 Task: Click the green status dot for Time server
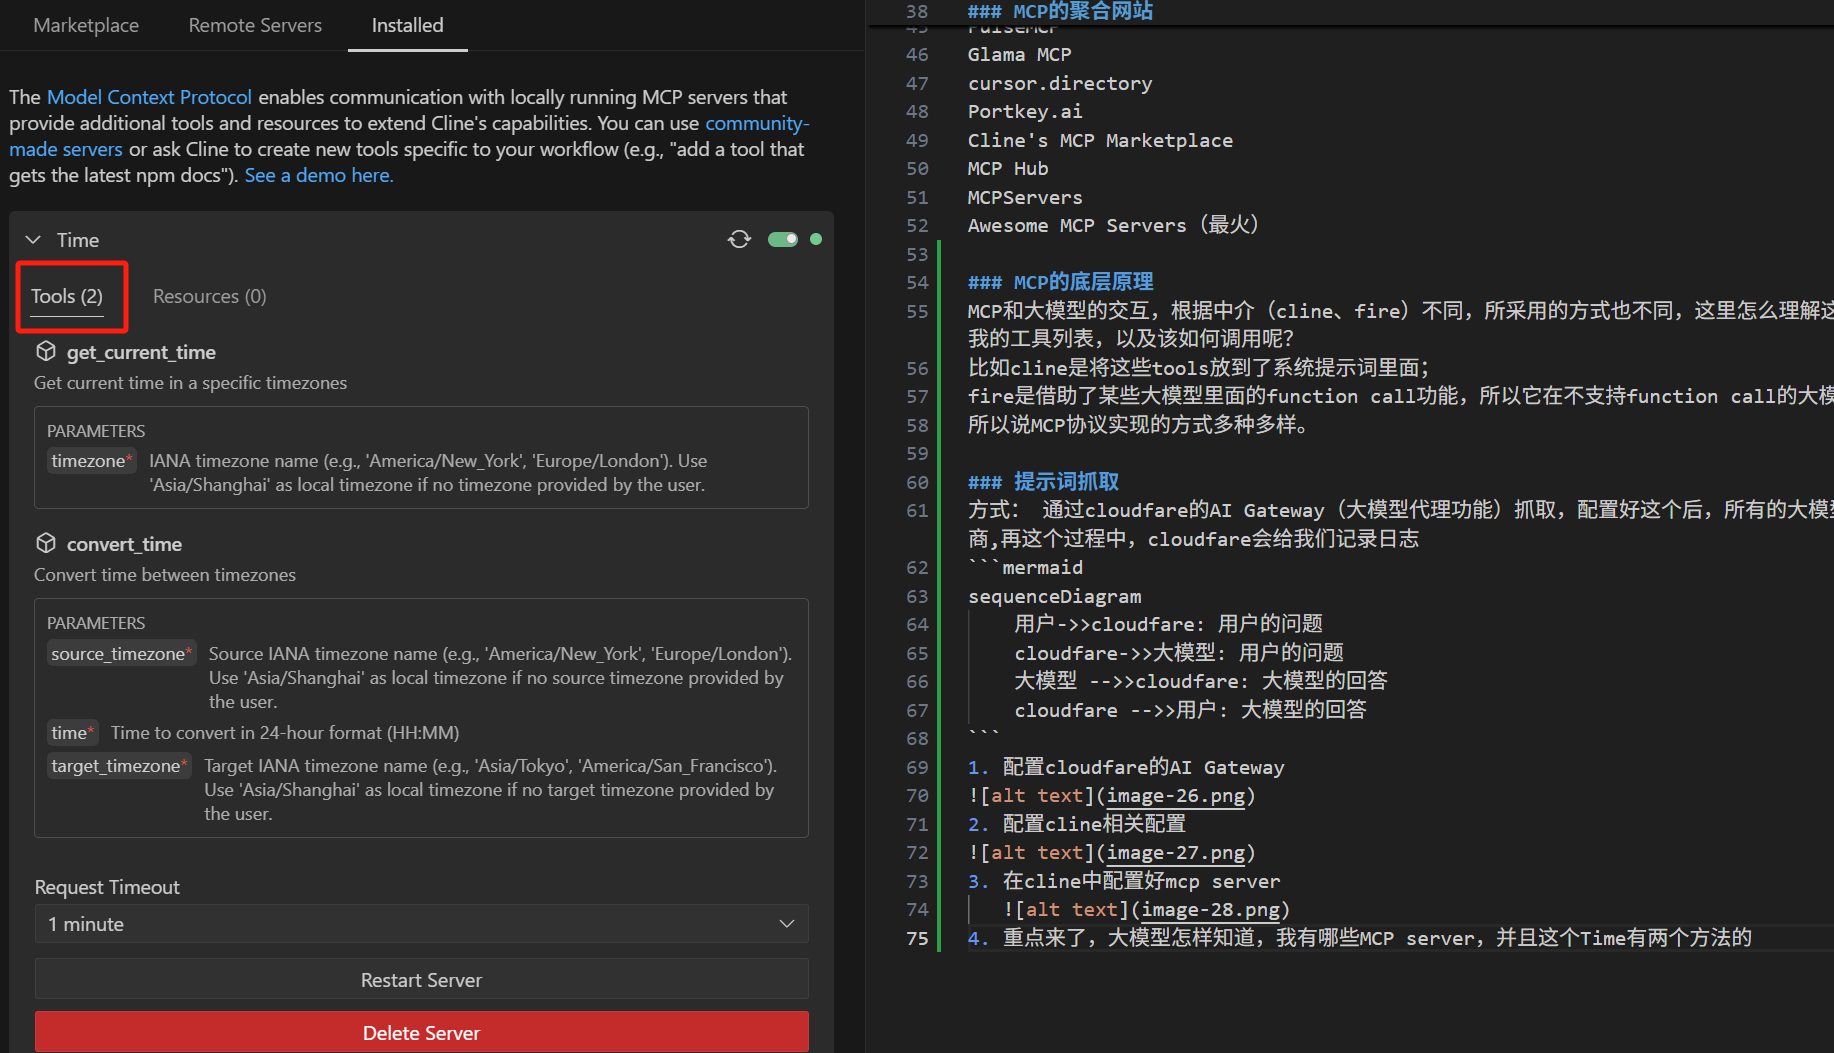click(816, 239)
